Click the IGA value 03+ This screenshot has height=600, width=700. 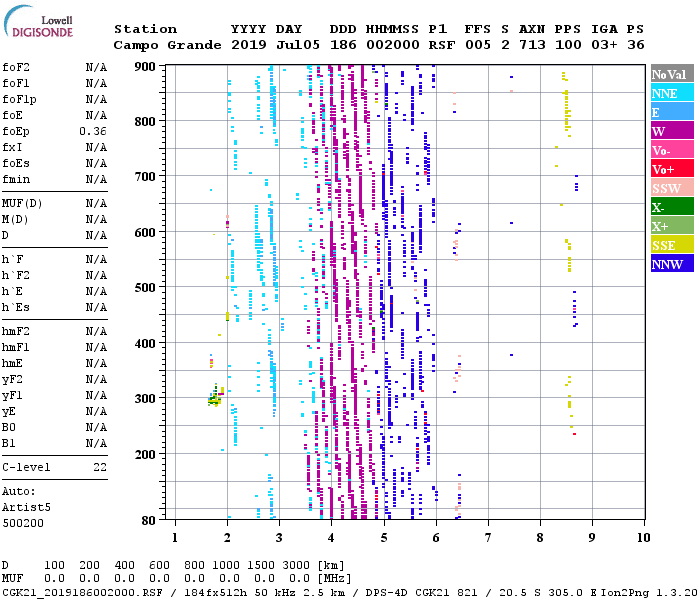(604, 45)
